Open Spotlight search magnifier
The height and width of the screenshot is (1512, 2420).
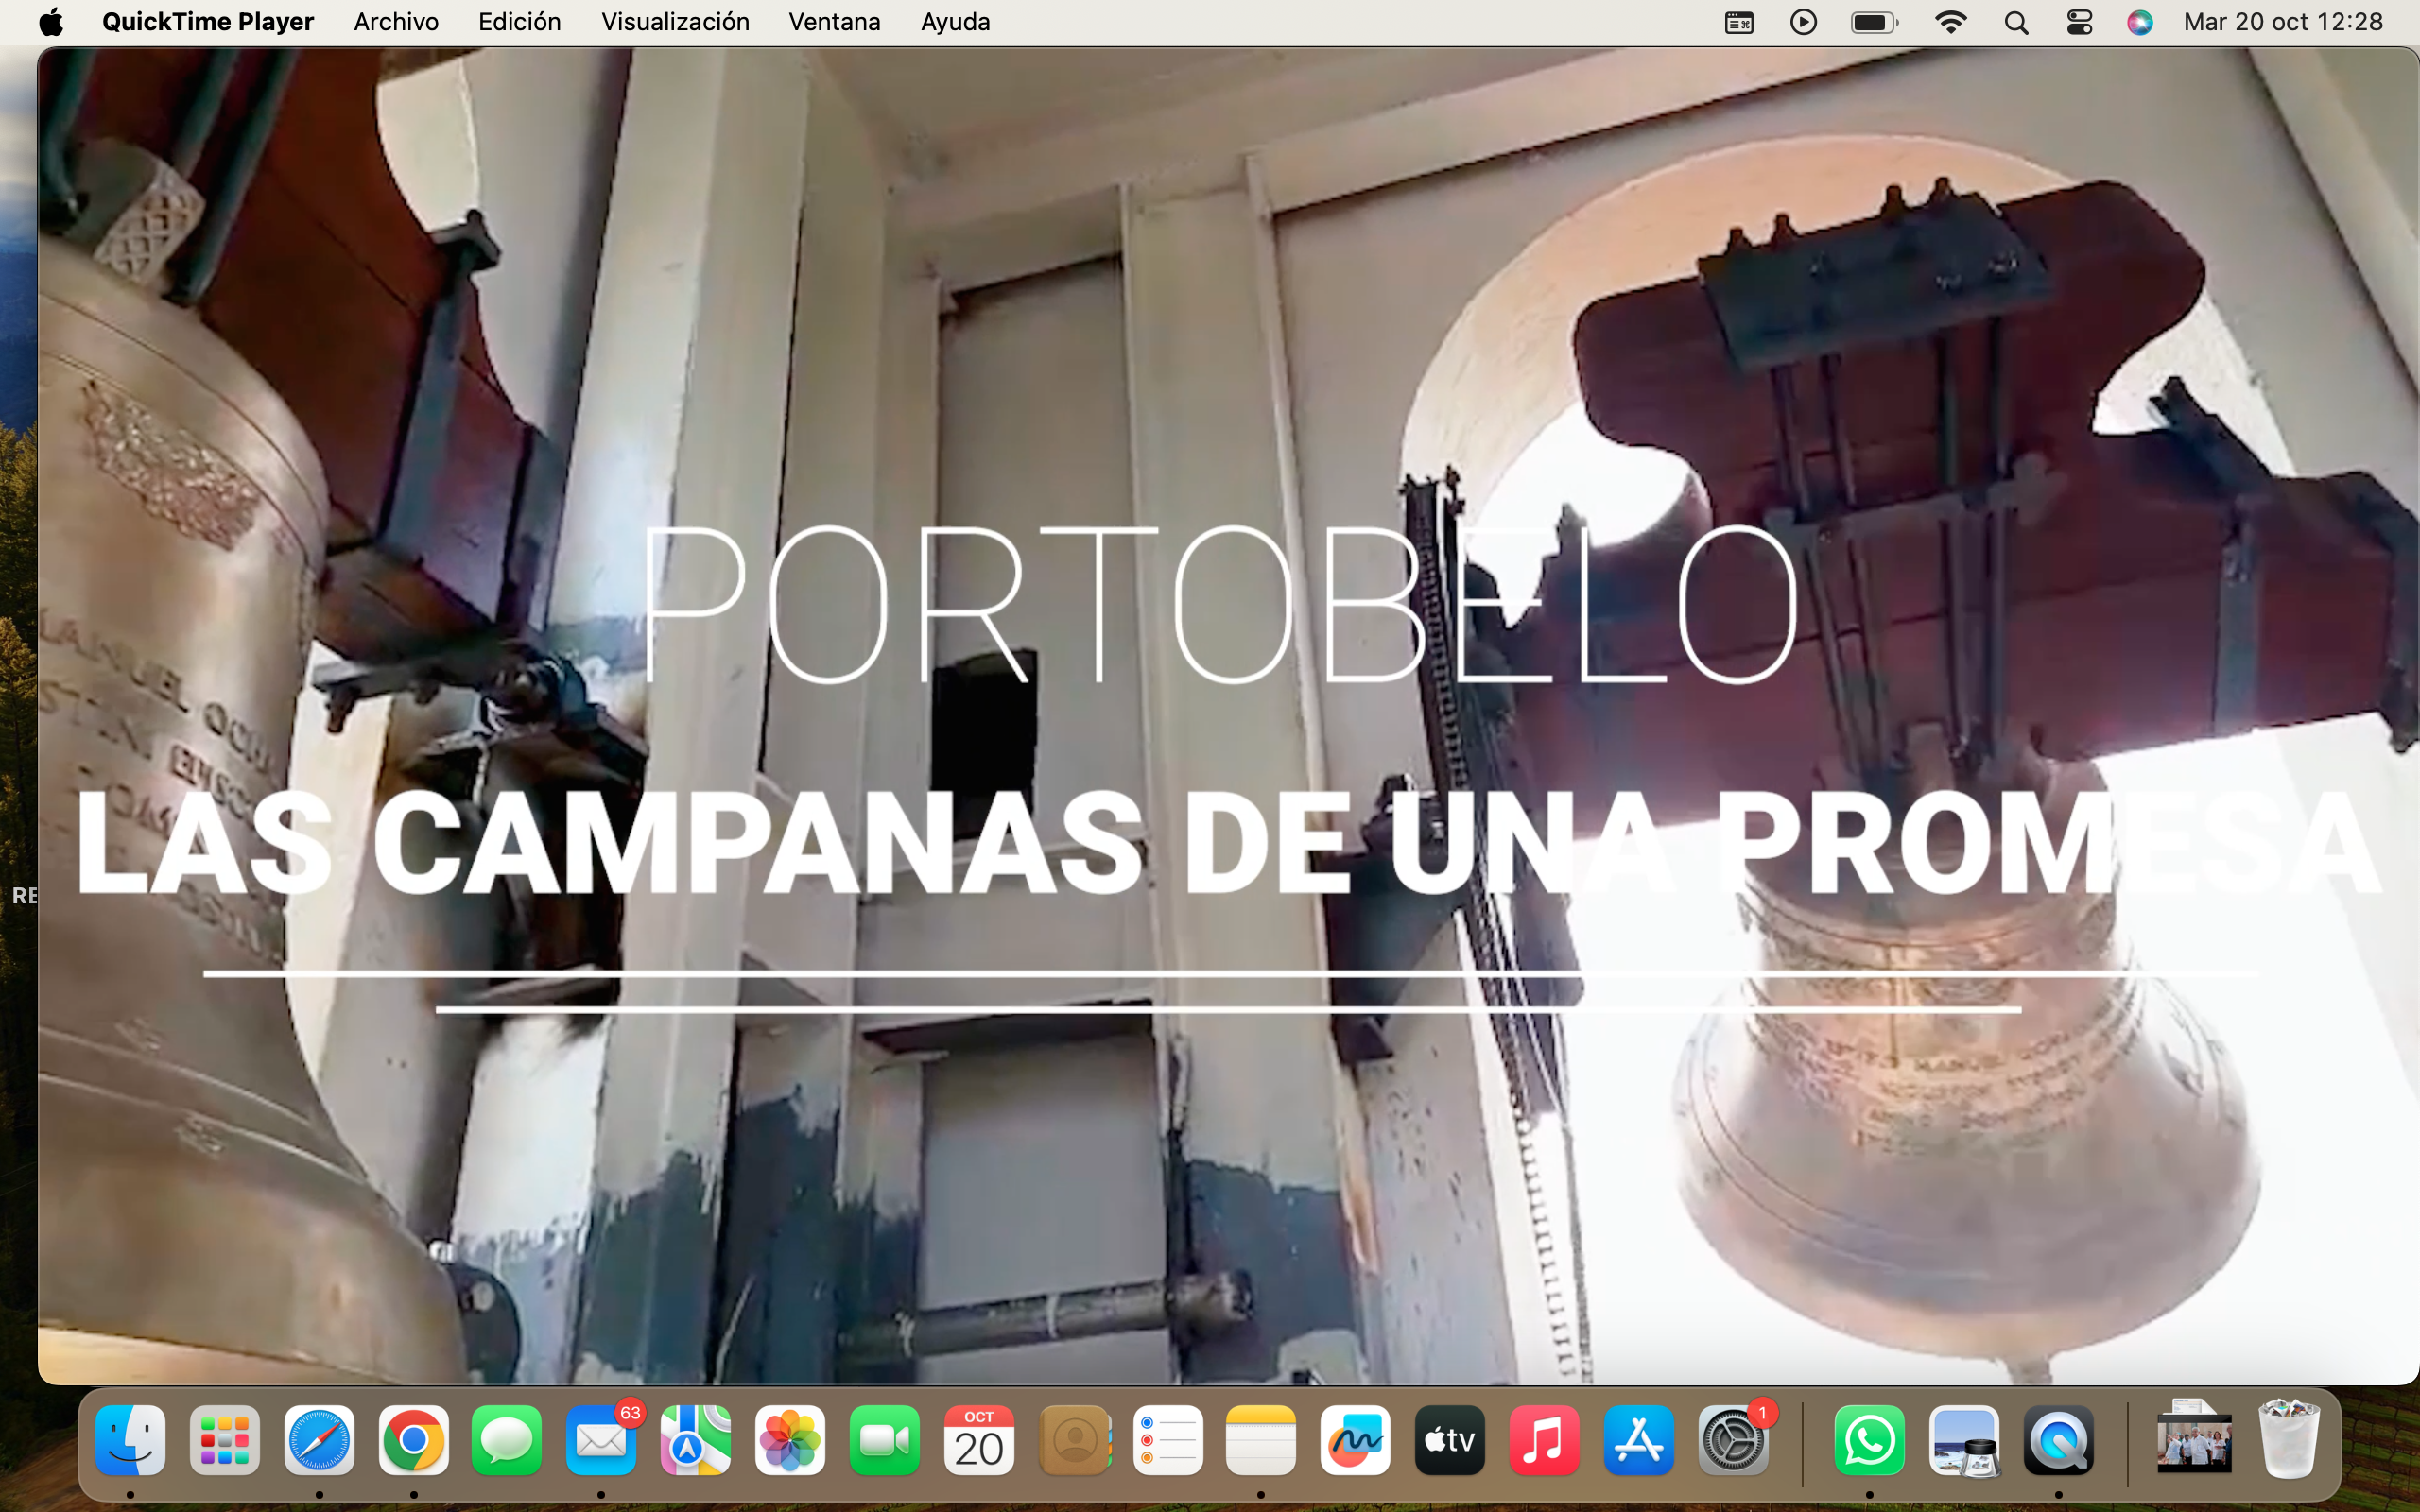tap(2016, 22)
